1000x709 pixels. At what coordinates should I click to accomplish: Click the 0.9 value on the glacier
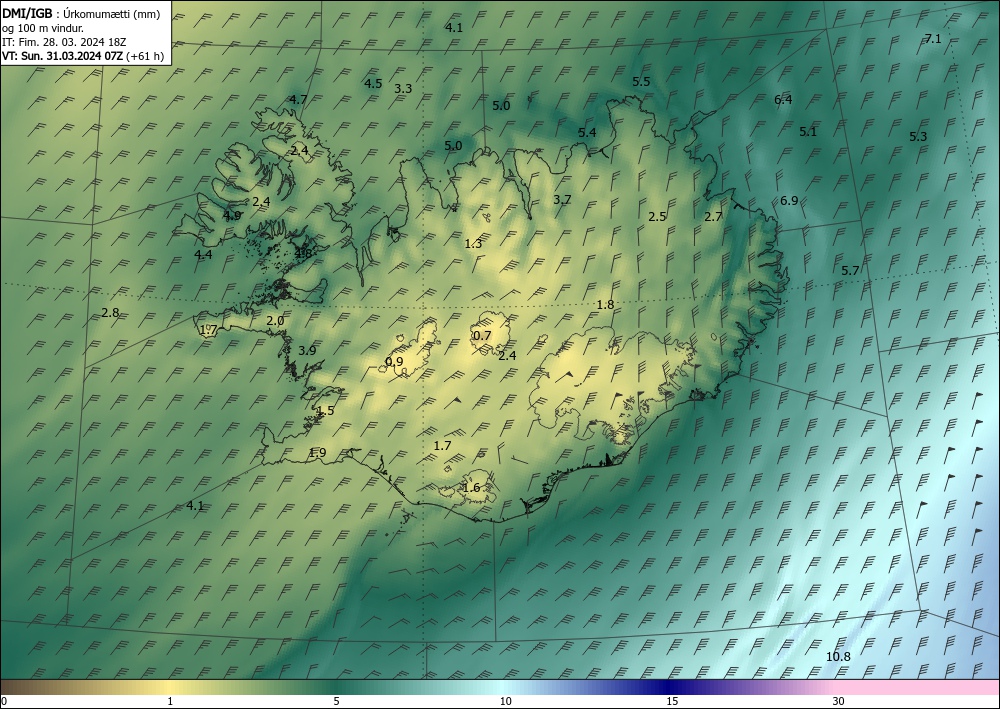tap(394, 362)
